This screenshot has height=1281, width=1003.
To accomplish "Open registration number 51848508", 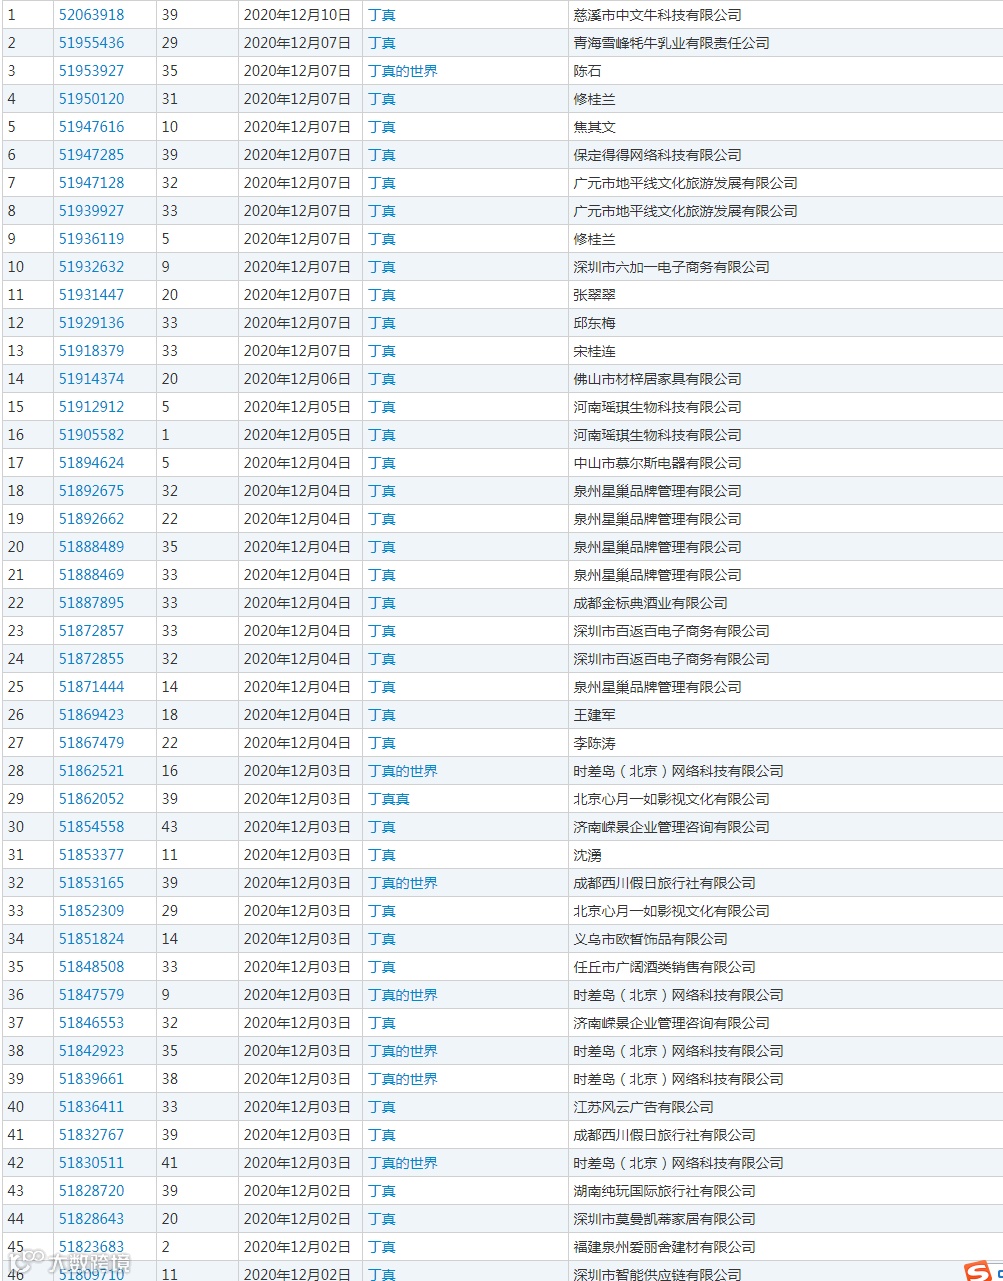I will 92,967.
